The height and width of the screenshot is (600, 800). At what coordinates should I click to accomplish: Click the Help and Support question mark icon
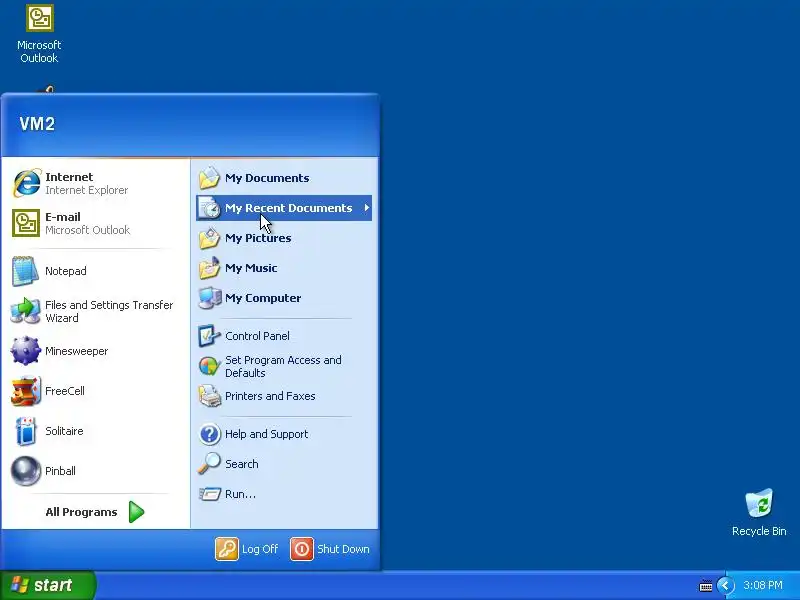pos(209,434)
